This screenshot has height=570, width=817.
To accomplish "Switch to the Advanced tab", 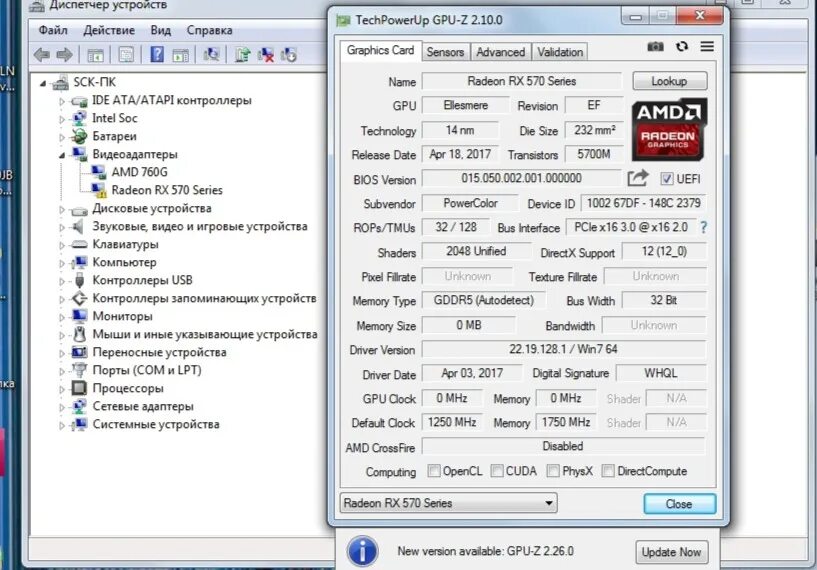I will 500,52.
